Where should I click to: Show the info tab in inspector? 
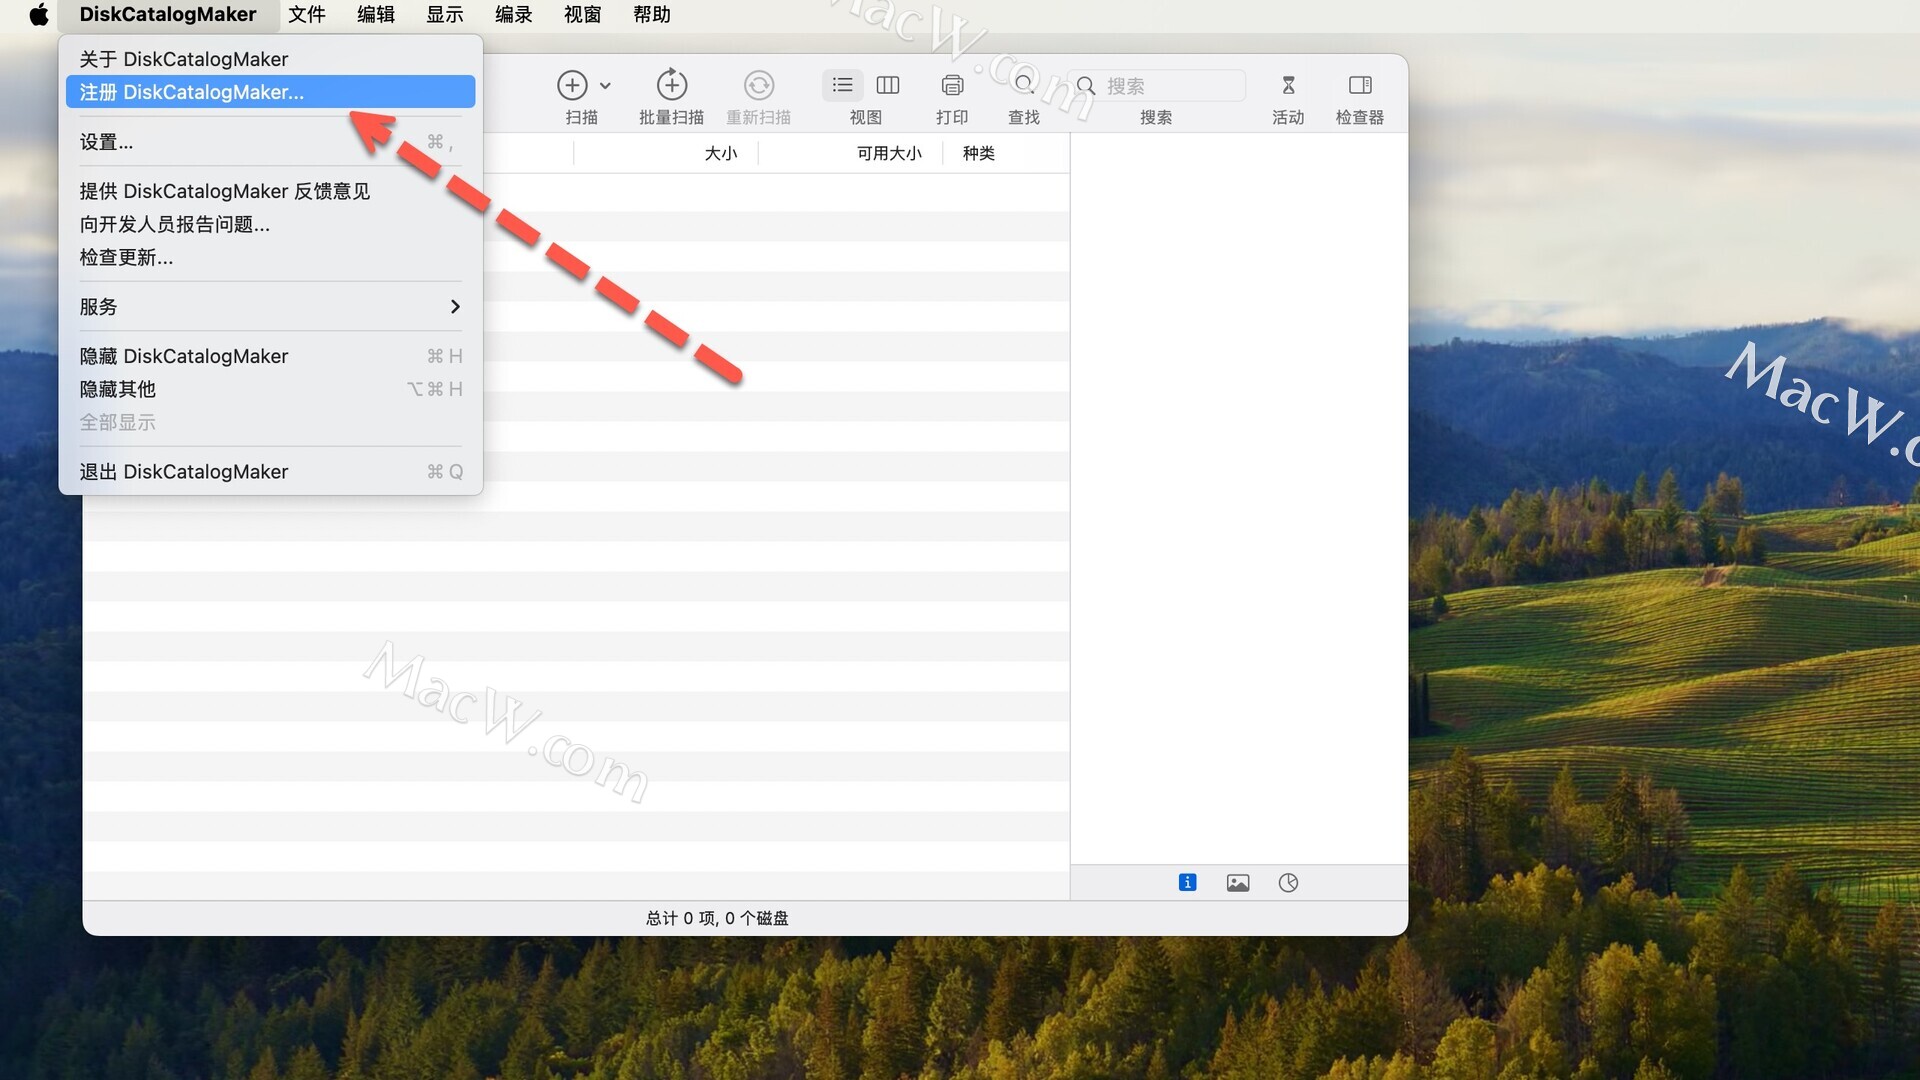coord(1187,882)
